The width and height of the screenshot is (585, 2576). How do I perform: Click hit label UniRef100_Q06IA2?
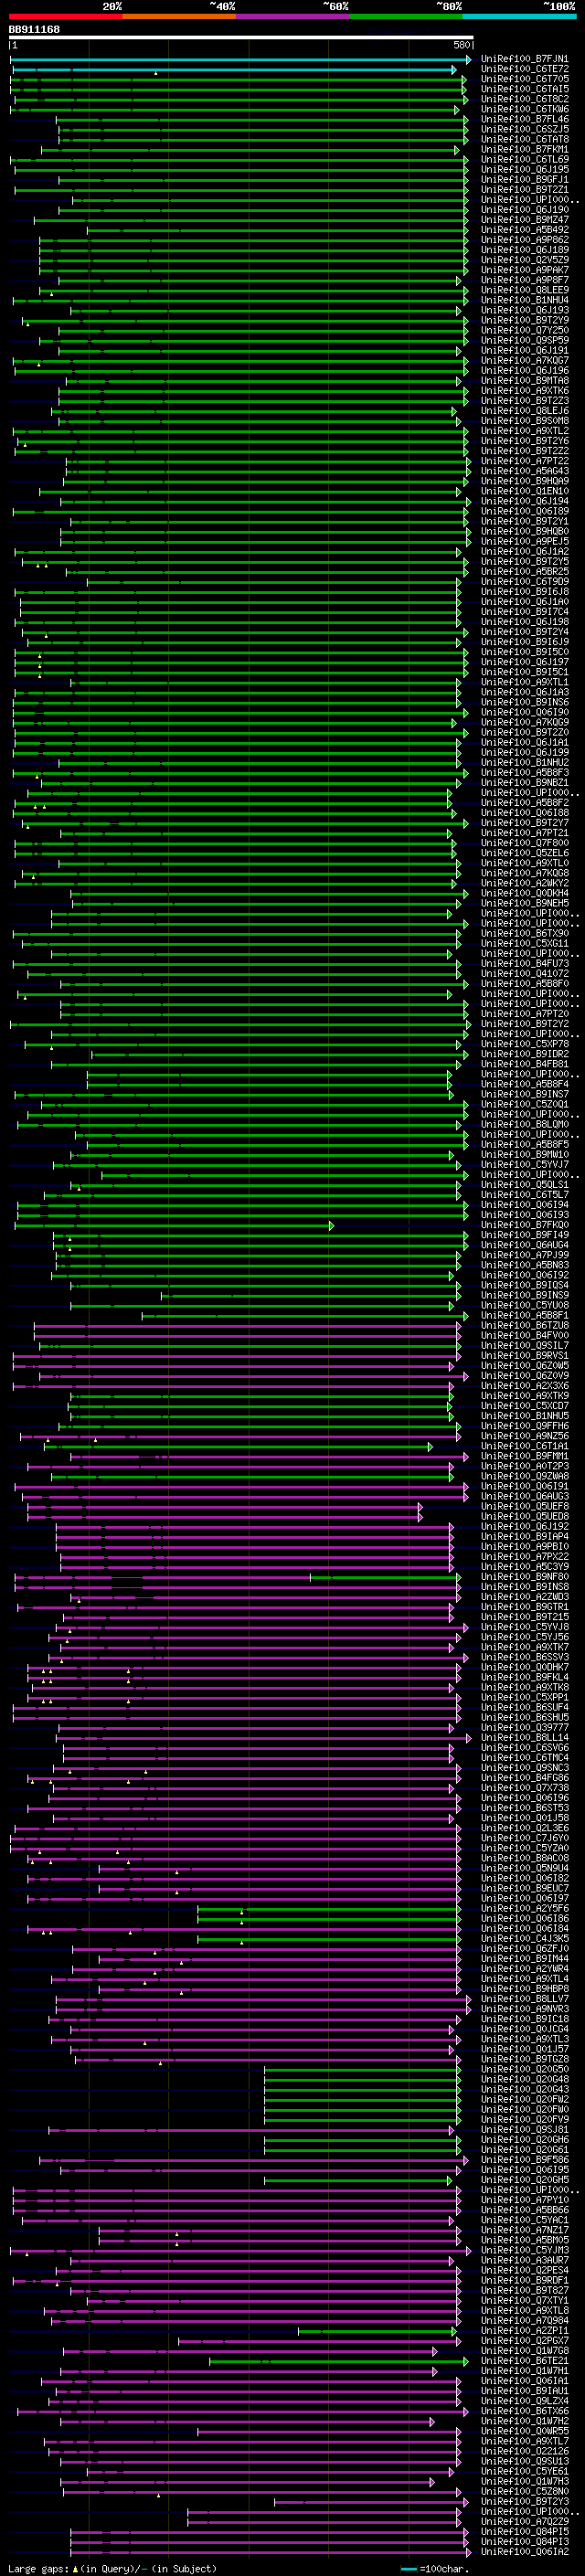tap(524, 2551)
